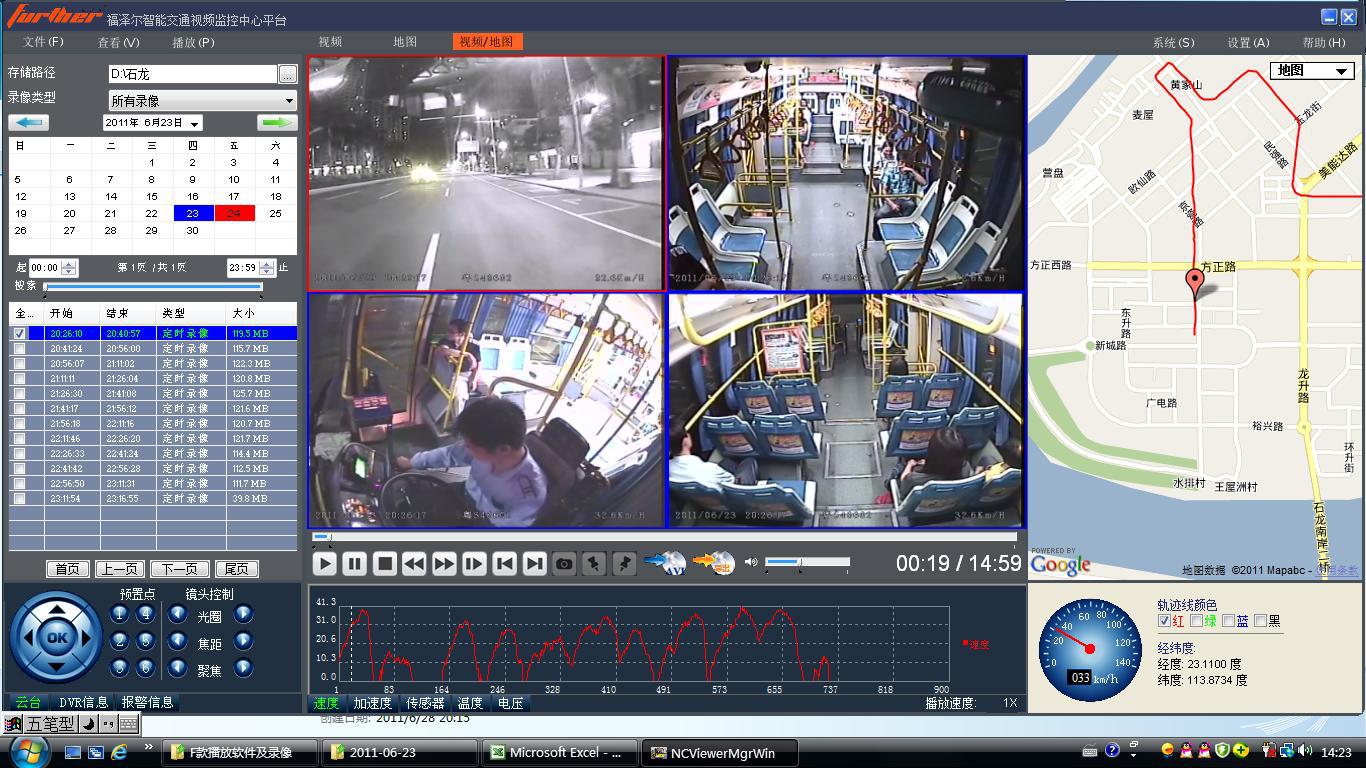This screenshot has width=1366, height=768.
Task: Click the first pushpin marker icon
Action: coord(594,564)
